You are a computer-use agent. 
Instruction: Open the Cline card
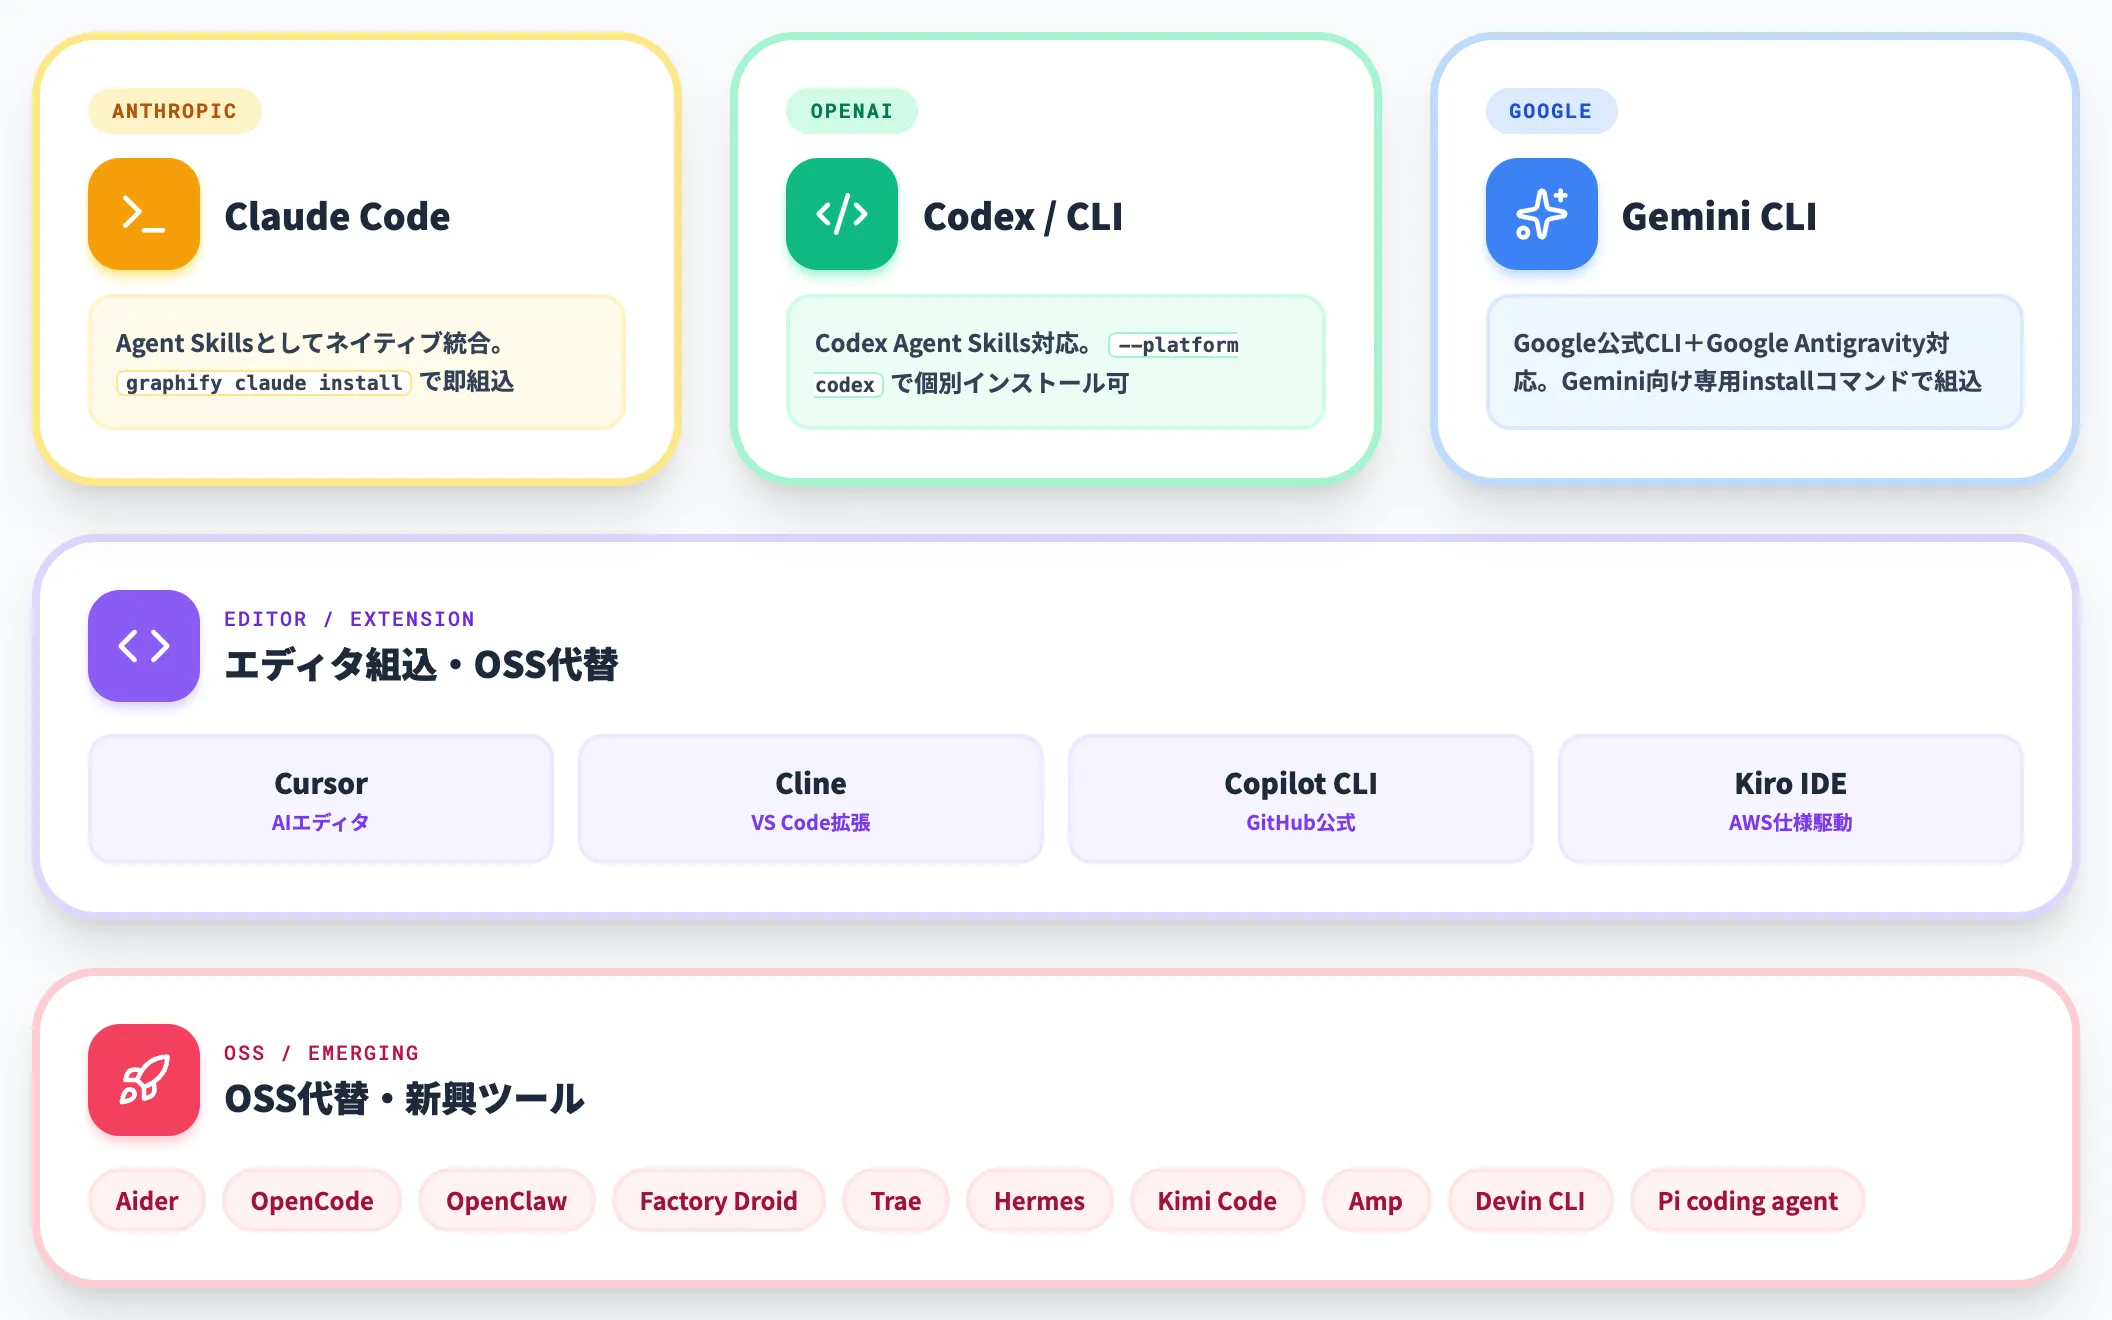[811, 799]
